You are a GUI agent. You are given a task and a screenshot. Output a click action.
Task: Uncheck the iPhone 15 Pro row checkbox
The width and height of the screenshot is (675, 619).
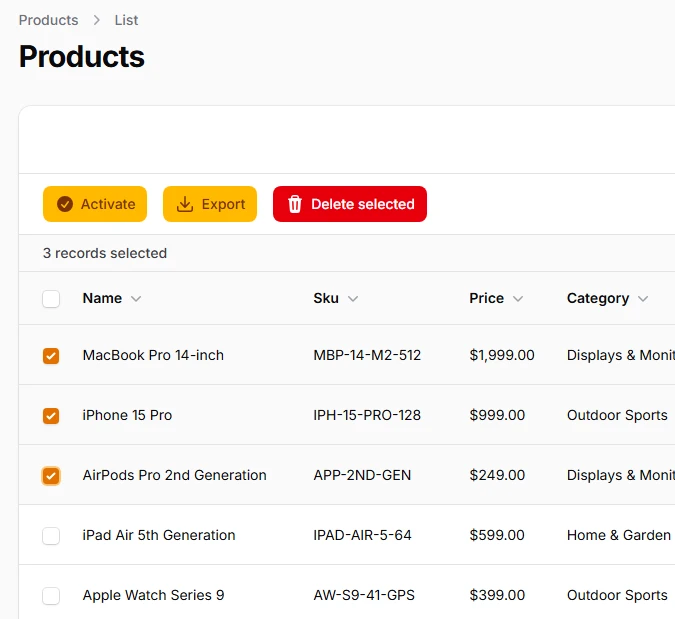click(51, 415)
